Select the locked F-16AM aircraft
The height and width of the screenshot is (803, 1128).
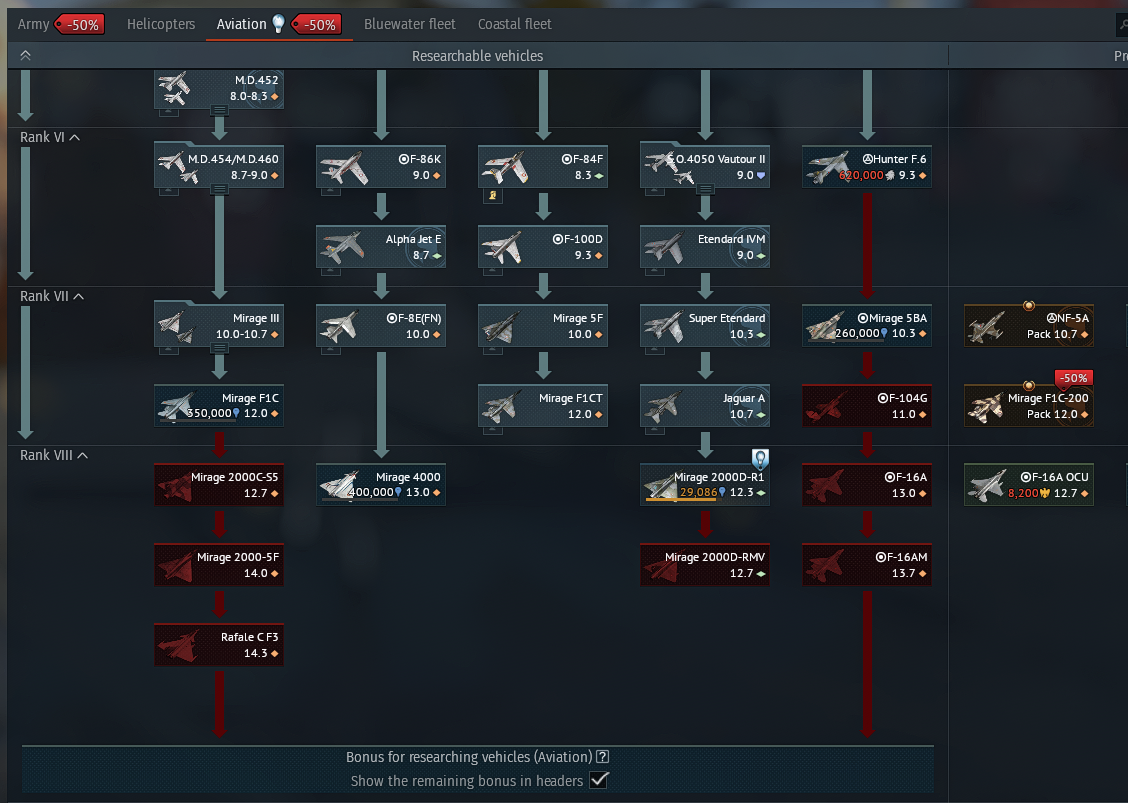point(867,564)
